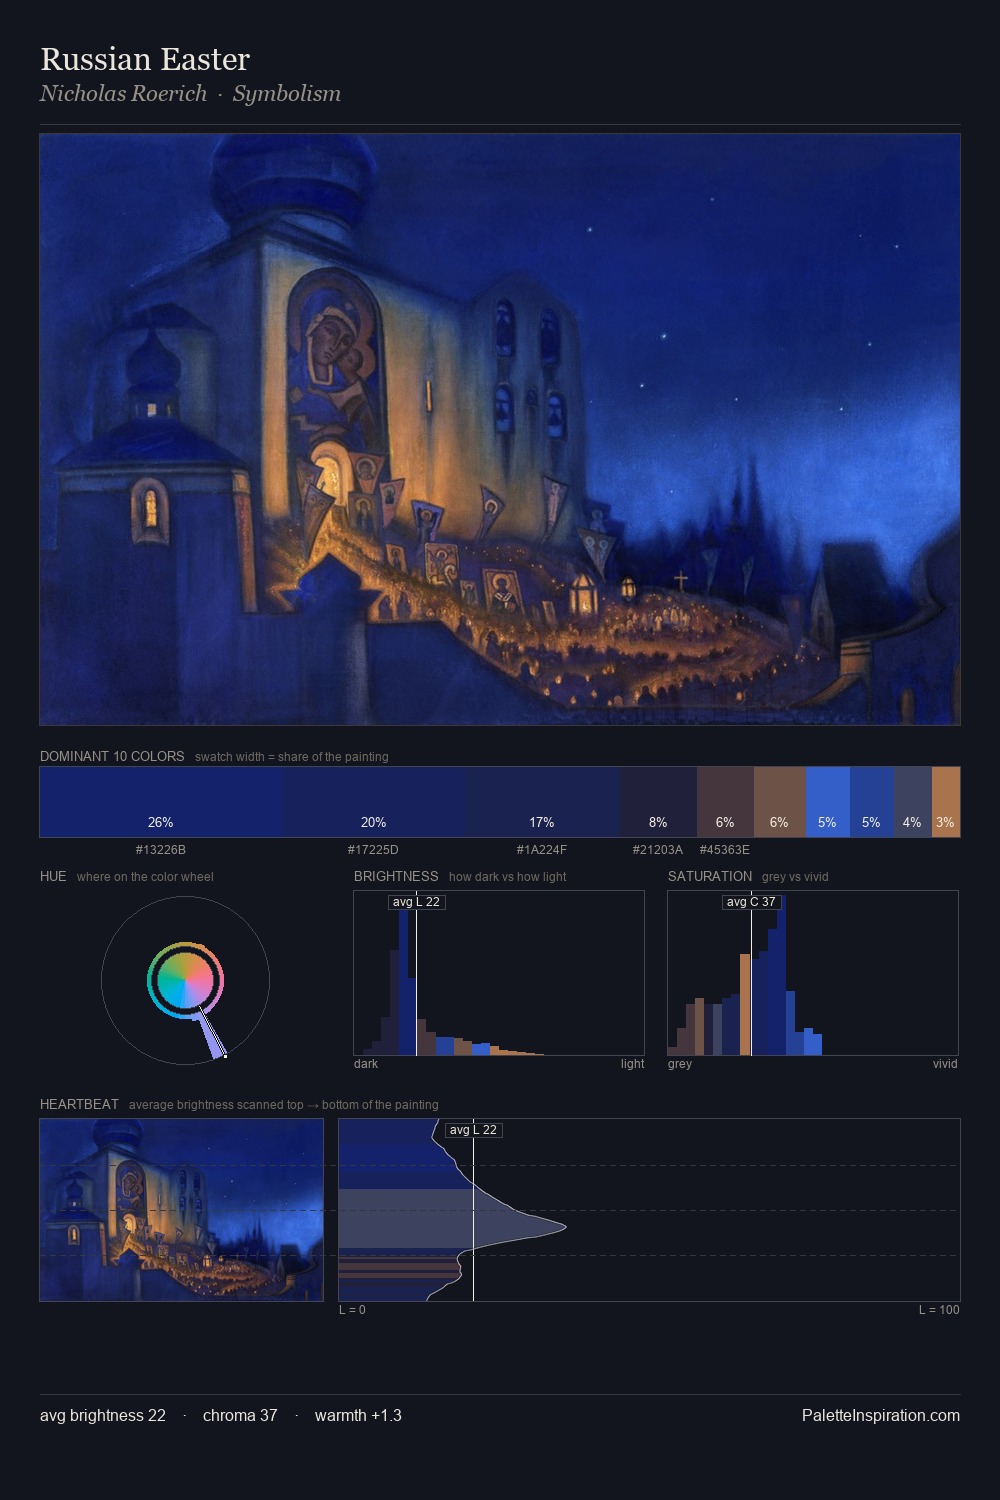
Task: Click 'how dark vs how light' caption
Action: coord(507,877)
